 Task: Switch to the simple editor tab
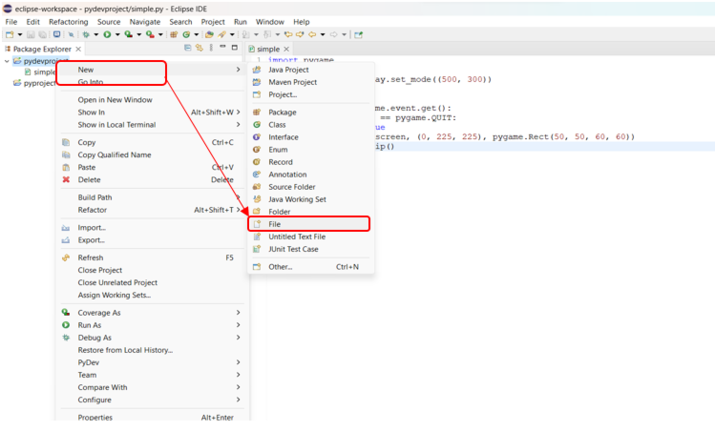(268, 49)
